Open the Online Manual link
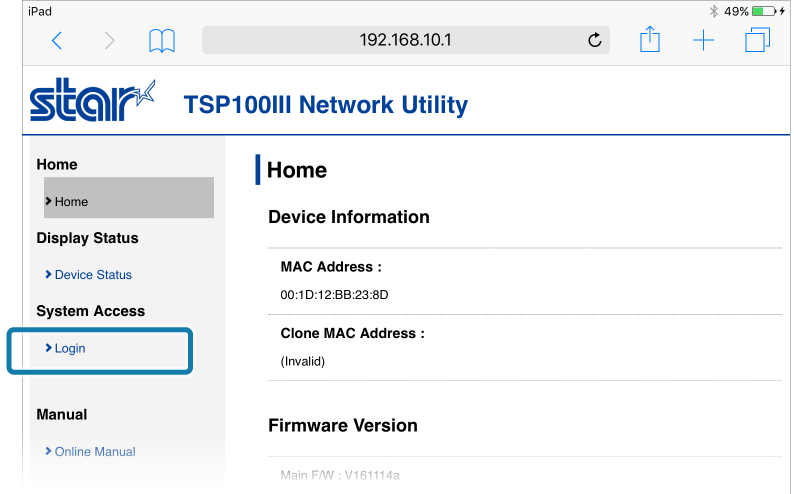 click(x=95, y=451)
